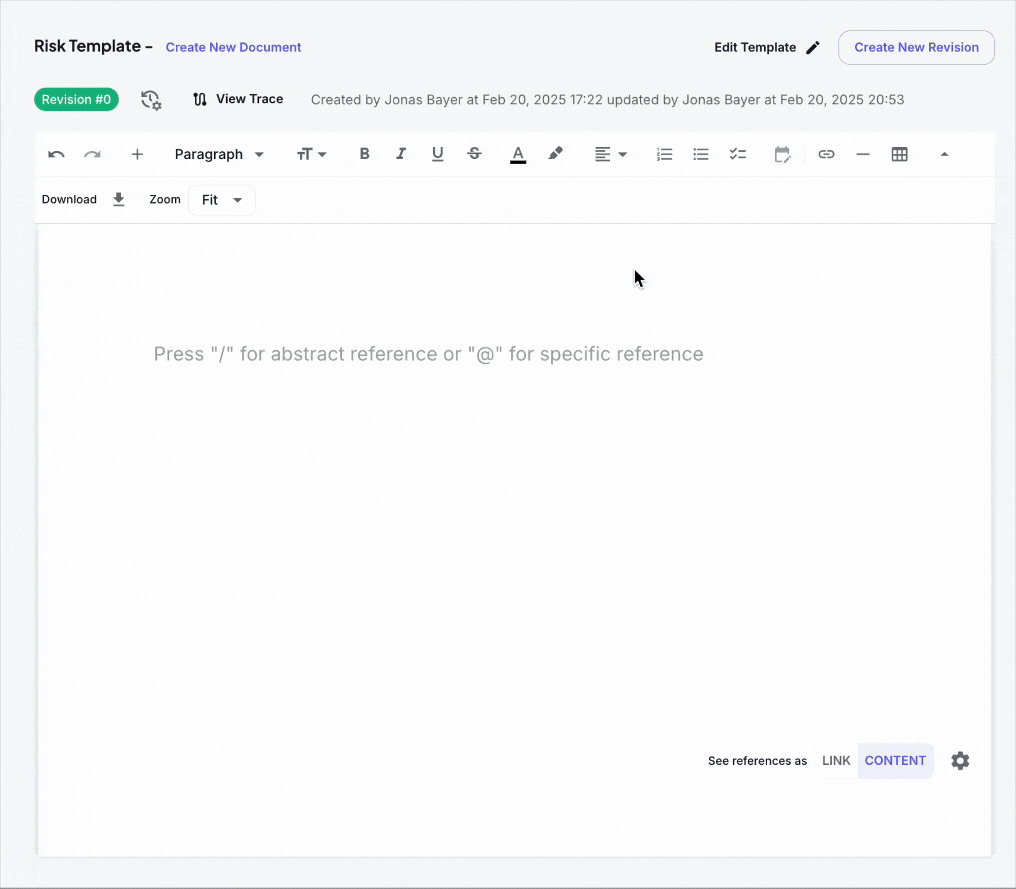
Task: Switch references view to CONTENT
Action: coord(895,761)
